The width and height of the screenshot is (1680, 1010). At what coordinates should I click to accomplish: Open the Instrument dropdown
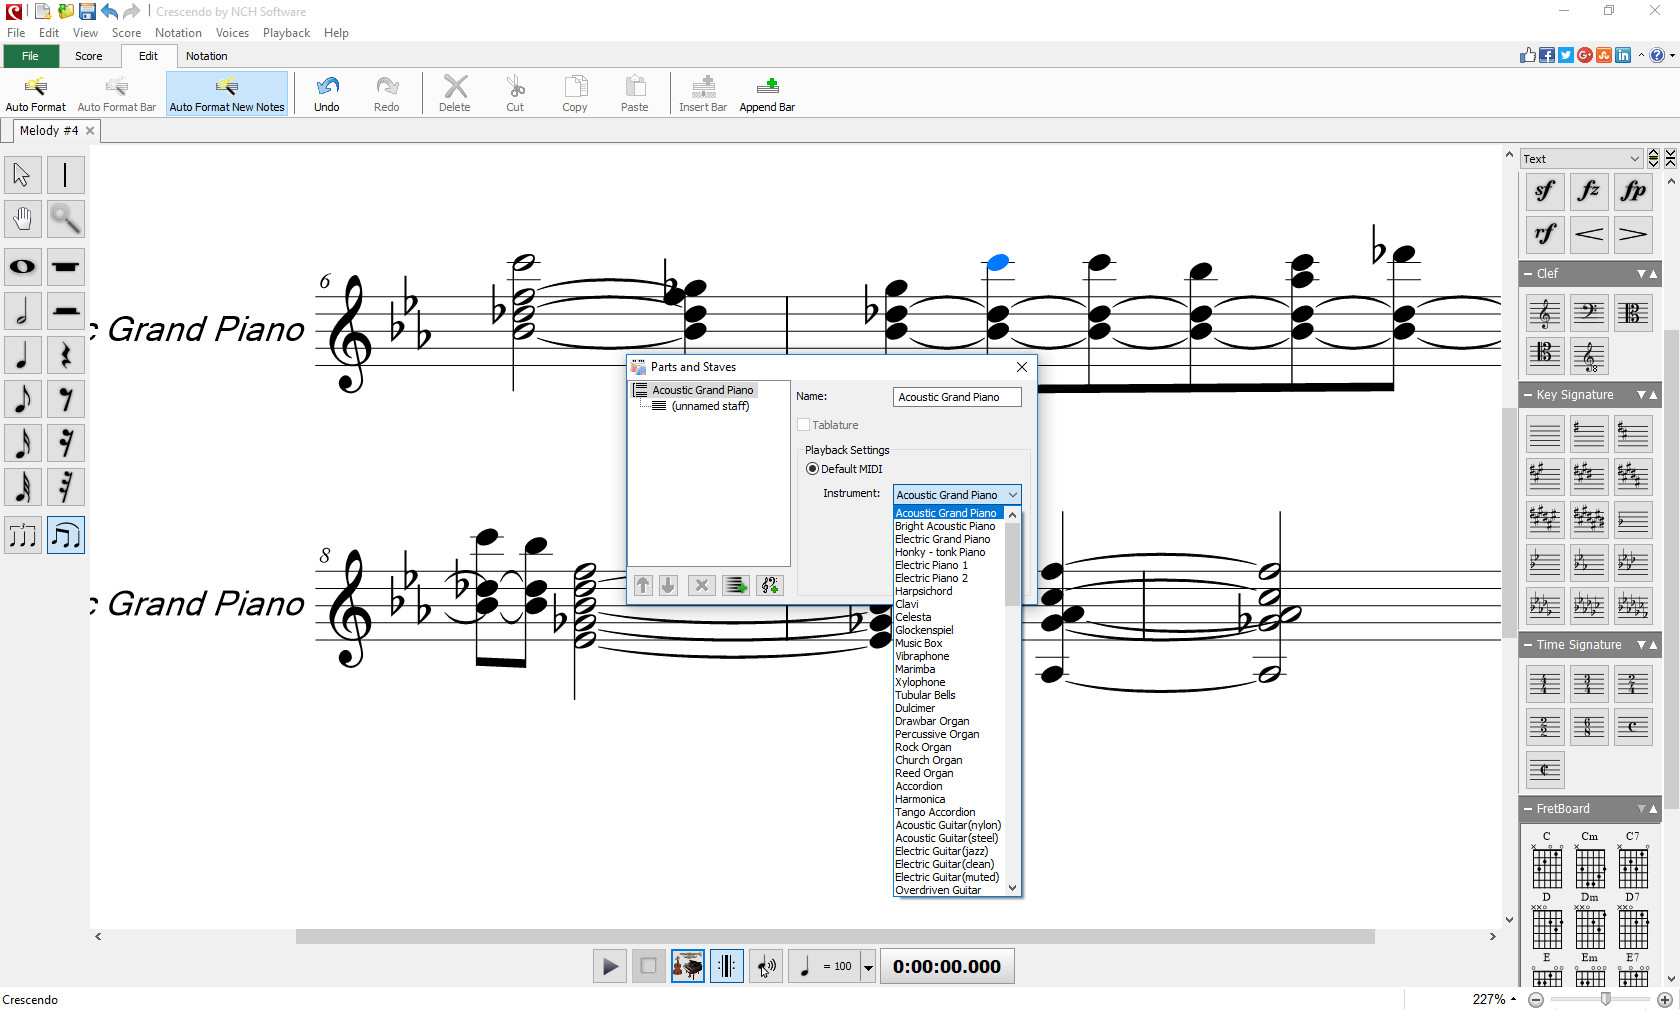pos(1012,494)
